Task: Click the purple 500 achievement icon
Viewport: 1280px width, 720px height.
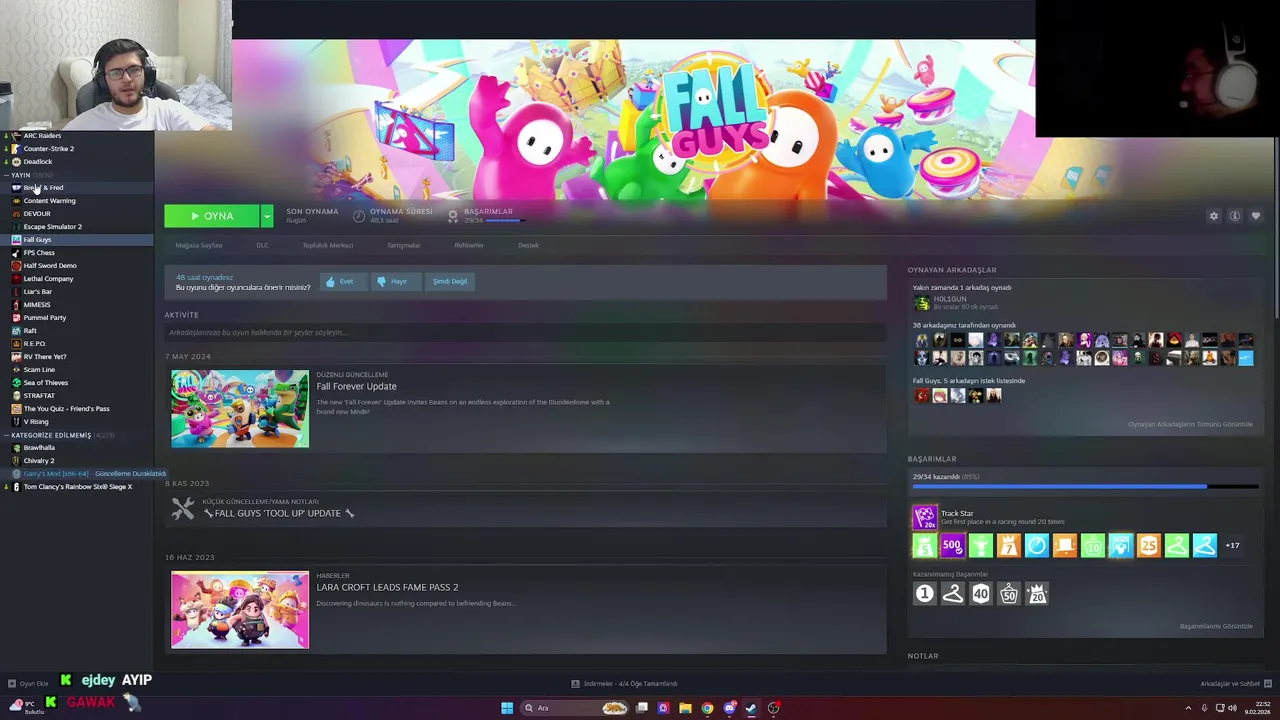Action: click(x=952, y=545)
